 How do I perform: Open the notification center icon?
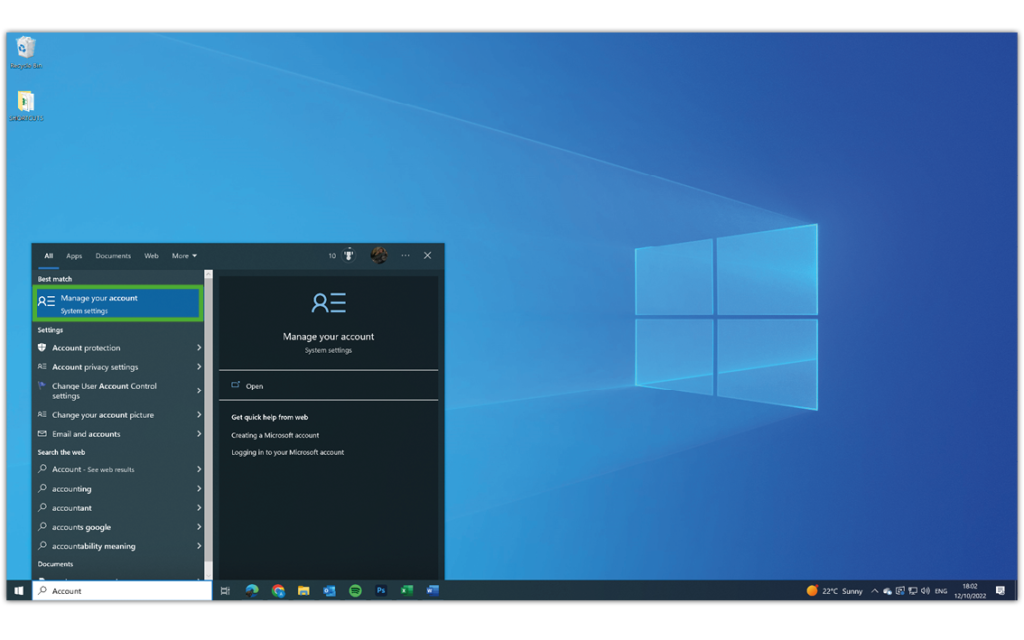[x=1000, y=591]
